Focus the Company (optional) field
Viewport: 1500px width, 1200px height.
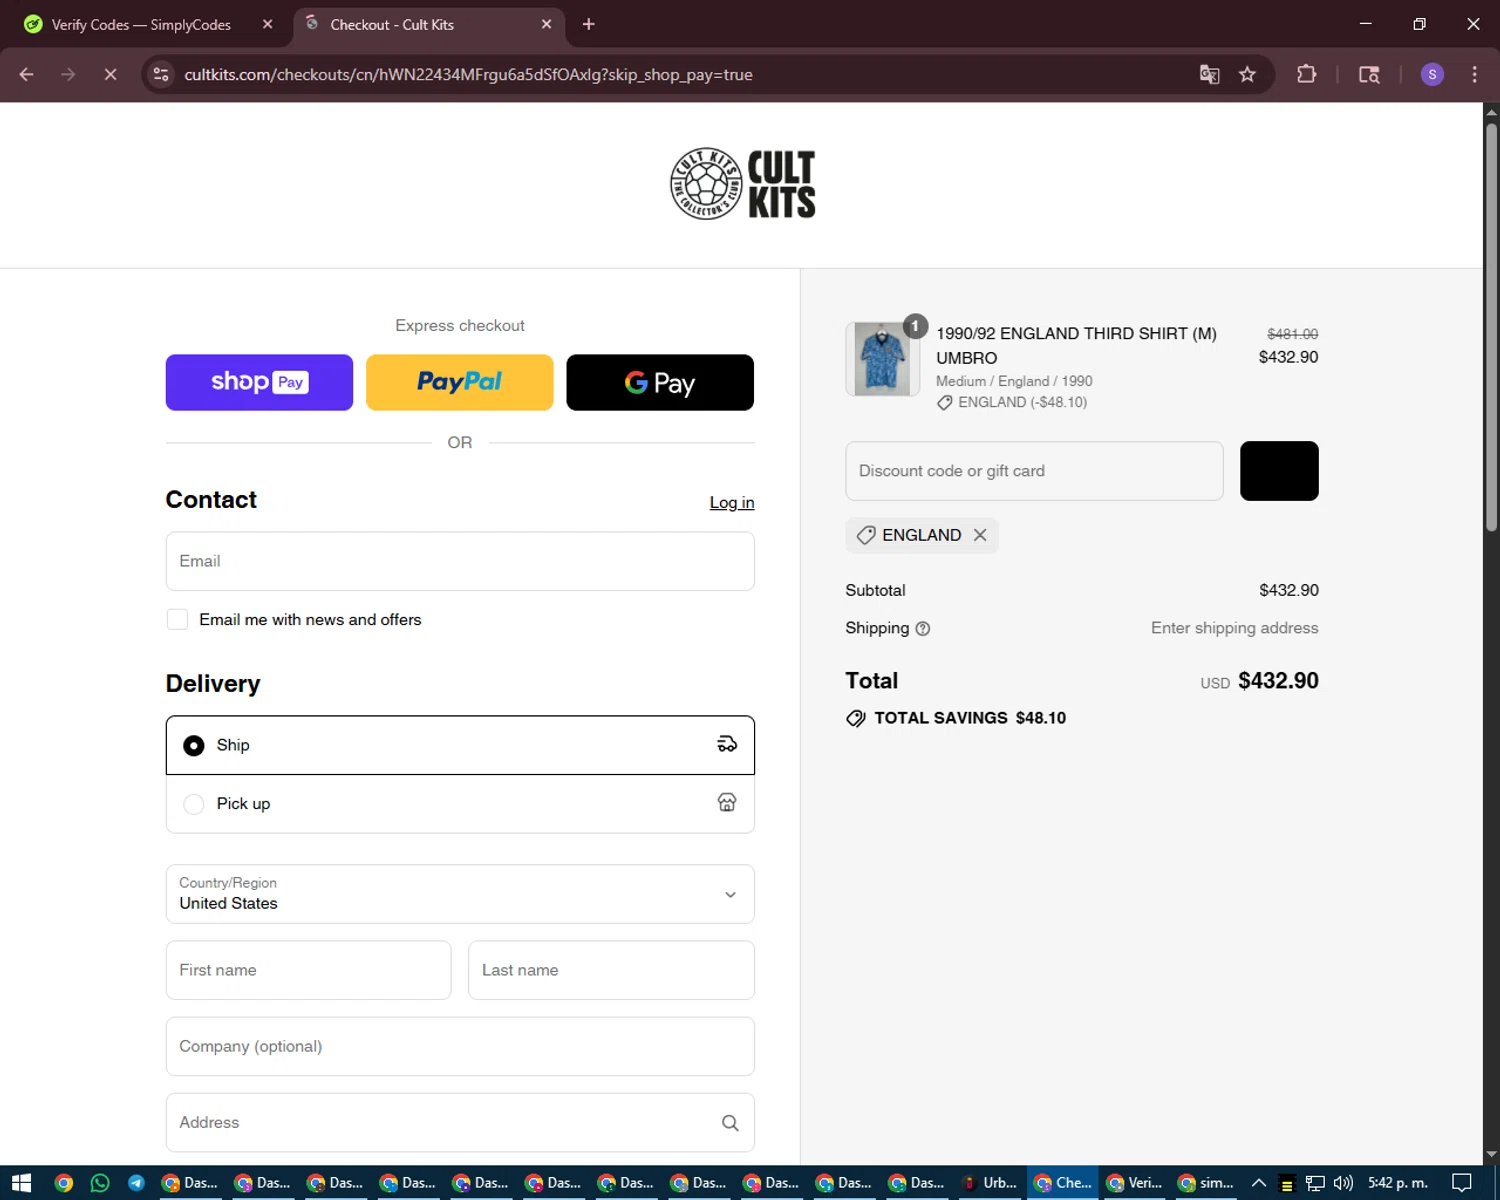point(460,1046)
